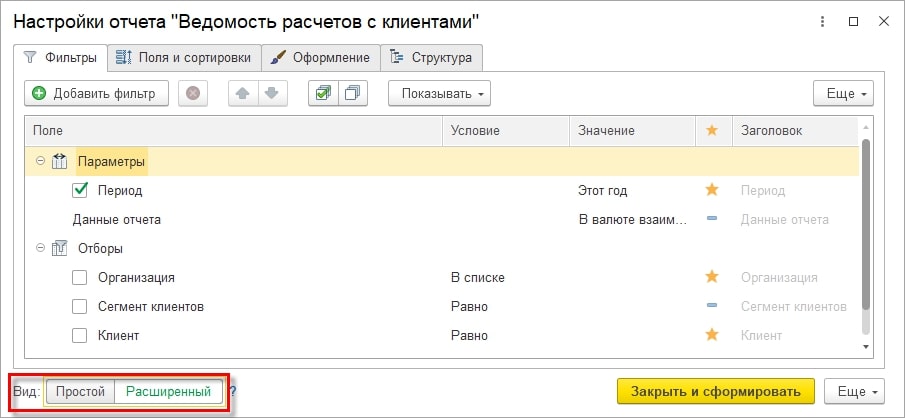The width and height of the screenshot is (905, 418).
Task: Click the scrollbar down arrow
Action: click(865, 346)
